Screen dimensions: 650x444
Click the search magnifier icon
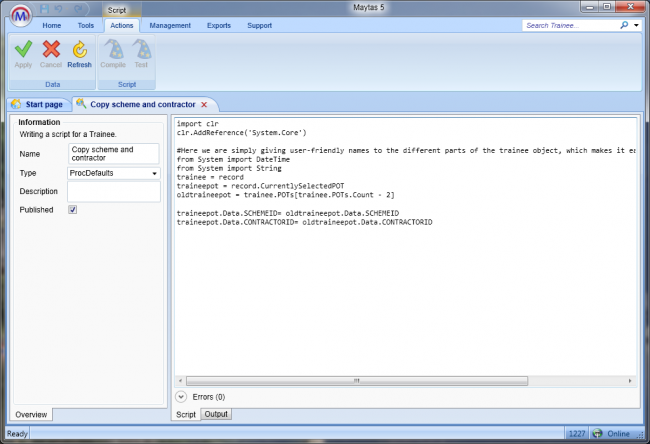click(624, 25)
